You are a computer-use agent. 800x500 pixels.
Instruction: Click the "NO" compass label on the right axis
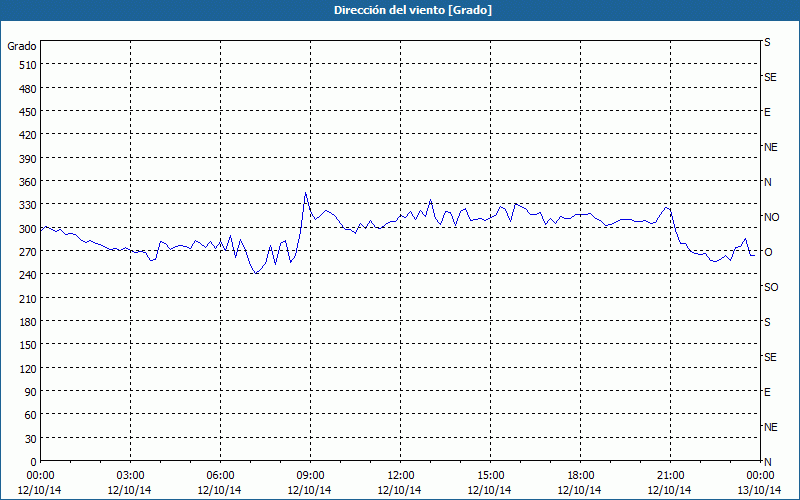pyautogui.click(x=771, y=217)
